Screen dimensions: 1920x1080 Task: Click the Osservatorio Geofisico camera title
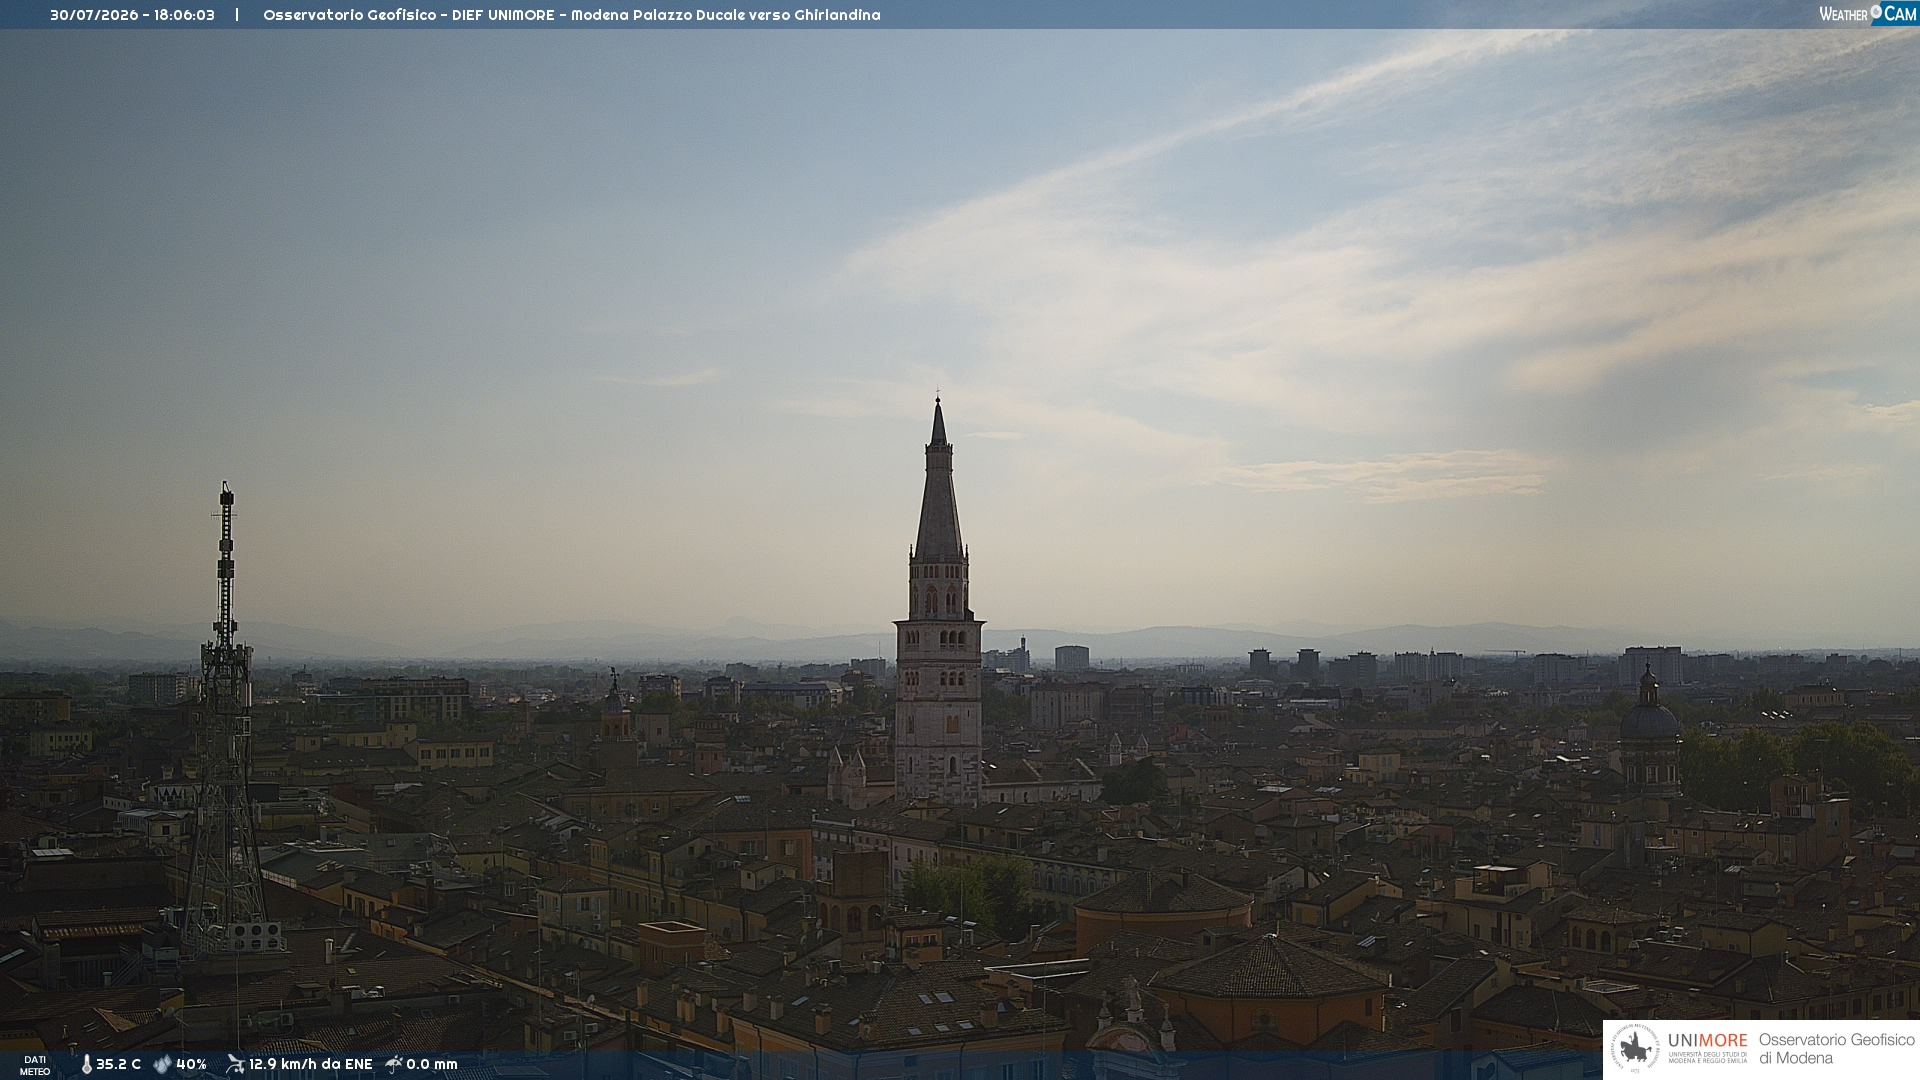coord(572,15)
